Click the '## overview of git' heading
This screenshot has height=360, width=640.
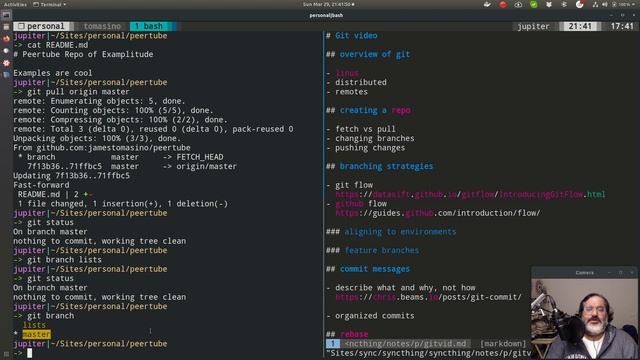coord(368,54)
